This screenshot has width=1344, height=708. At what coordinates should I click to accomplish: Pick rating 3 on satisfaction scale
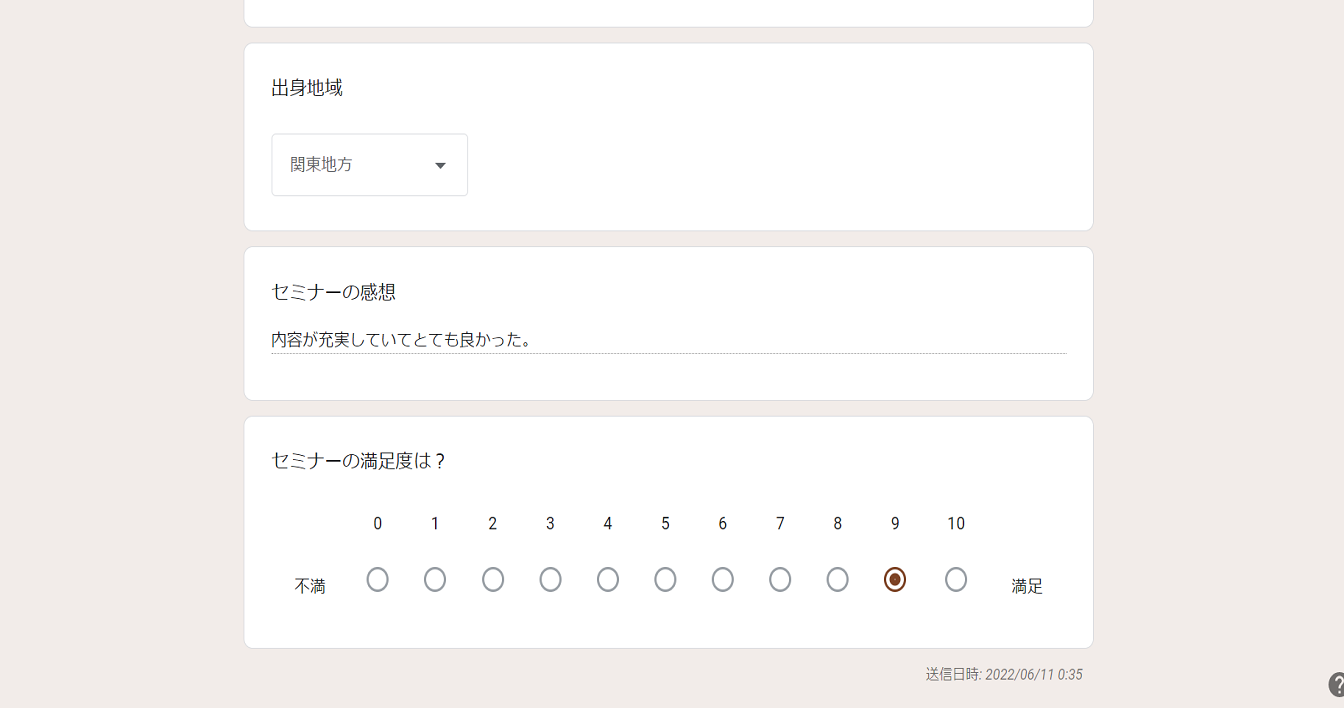tap(550, 580)
